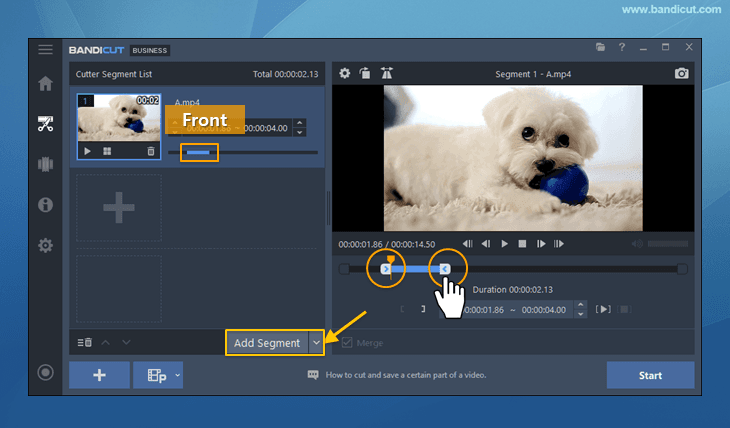
Task: Increase segment list end time stepper
Action: click(300, 123)
